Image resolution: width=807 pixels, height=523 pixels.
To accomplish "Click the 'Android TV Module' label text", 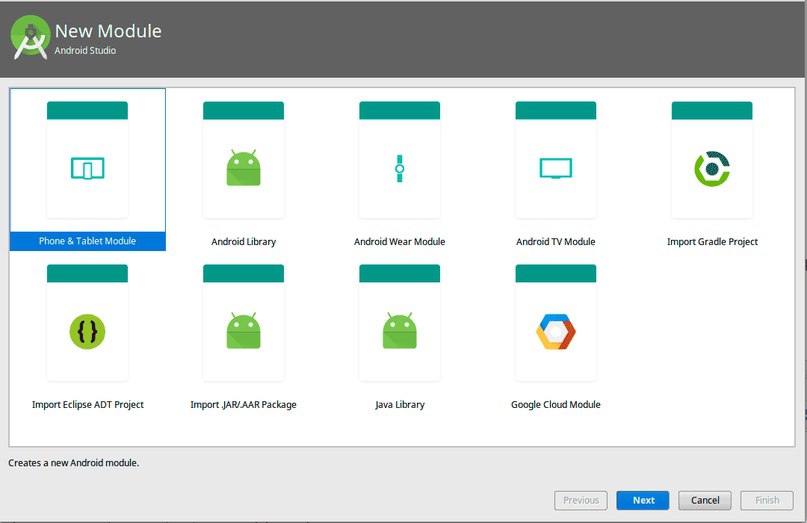I will pos(556,241).
